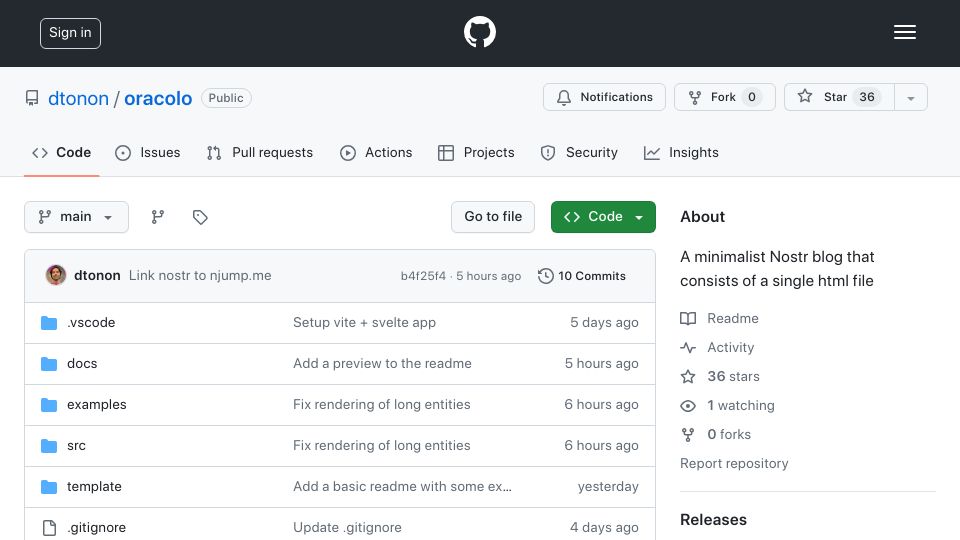The image size is (960, 540).
Task: Open the 10 Commits history link
Action: pos(582,276)
